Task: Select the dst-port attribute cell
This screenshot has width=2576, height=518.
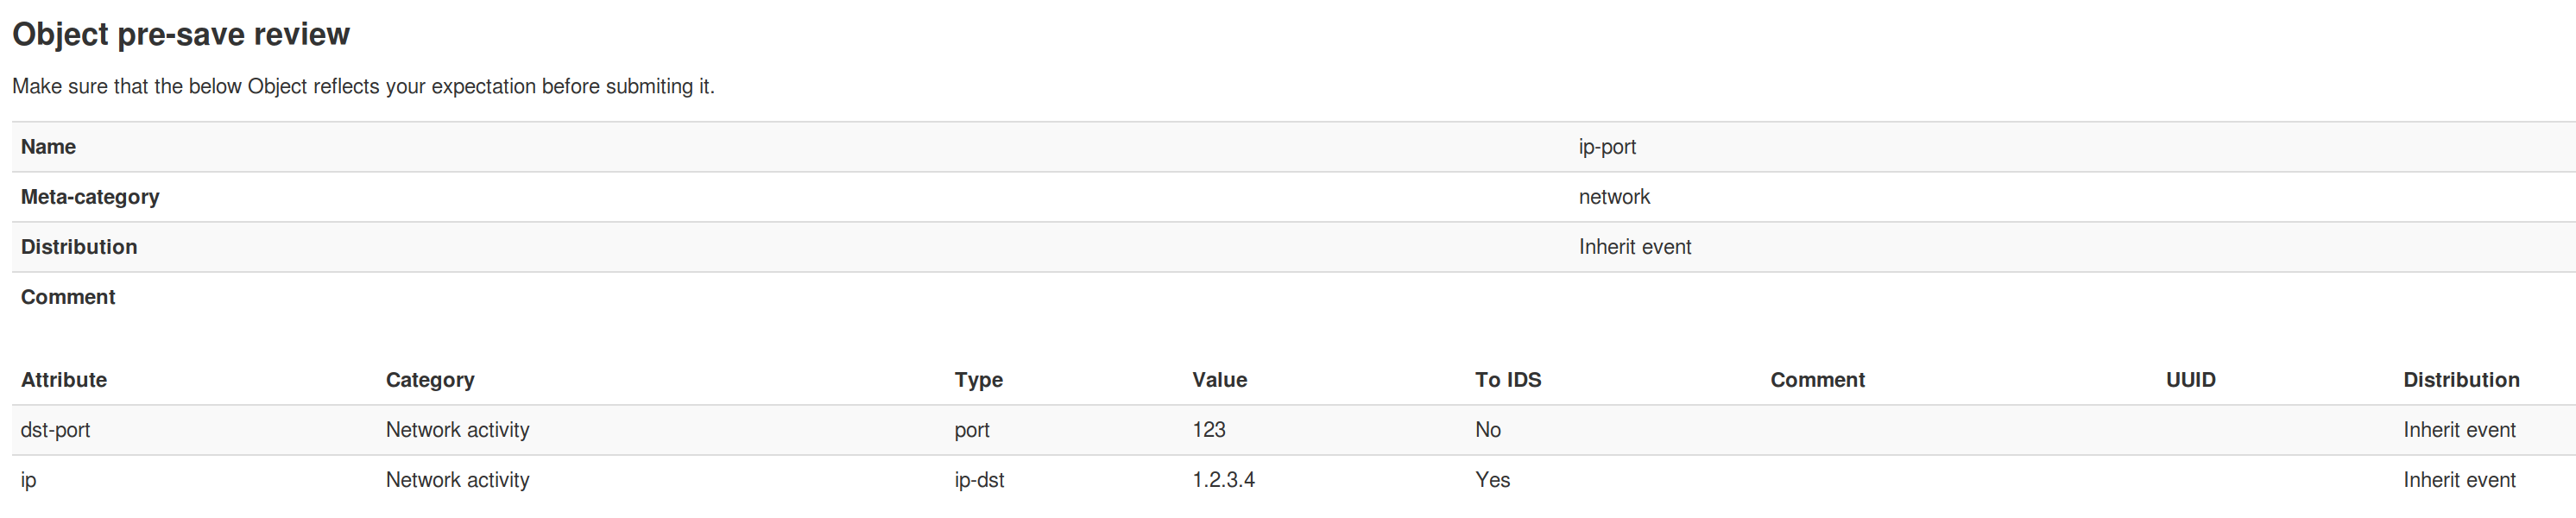Action: point(55,430)
